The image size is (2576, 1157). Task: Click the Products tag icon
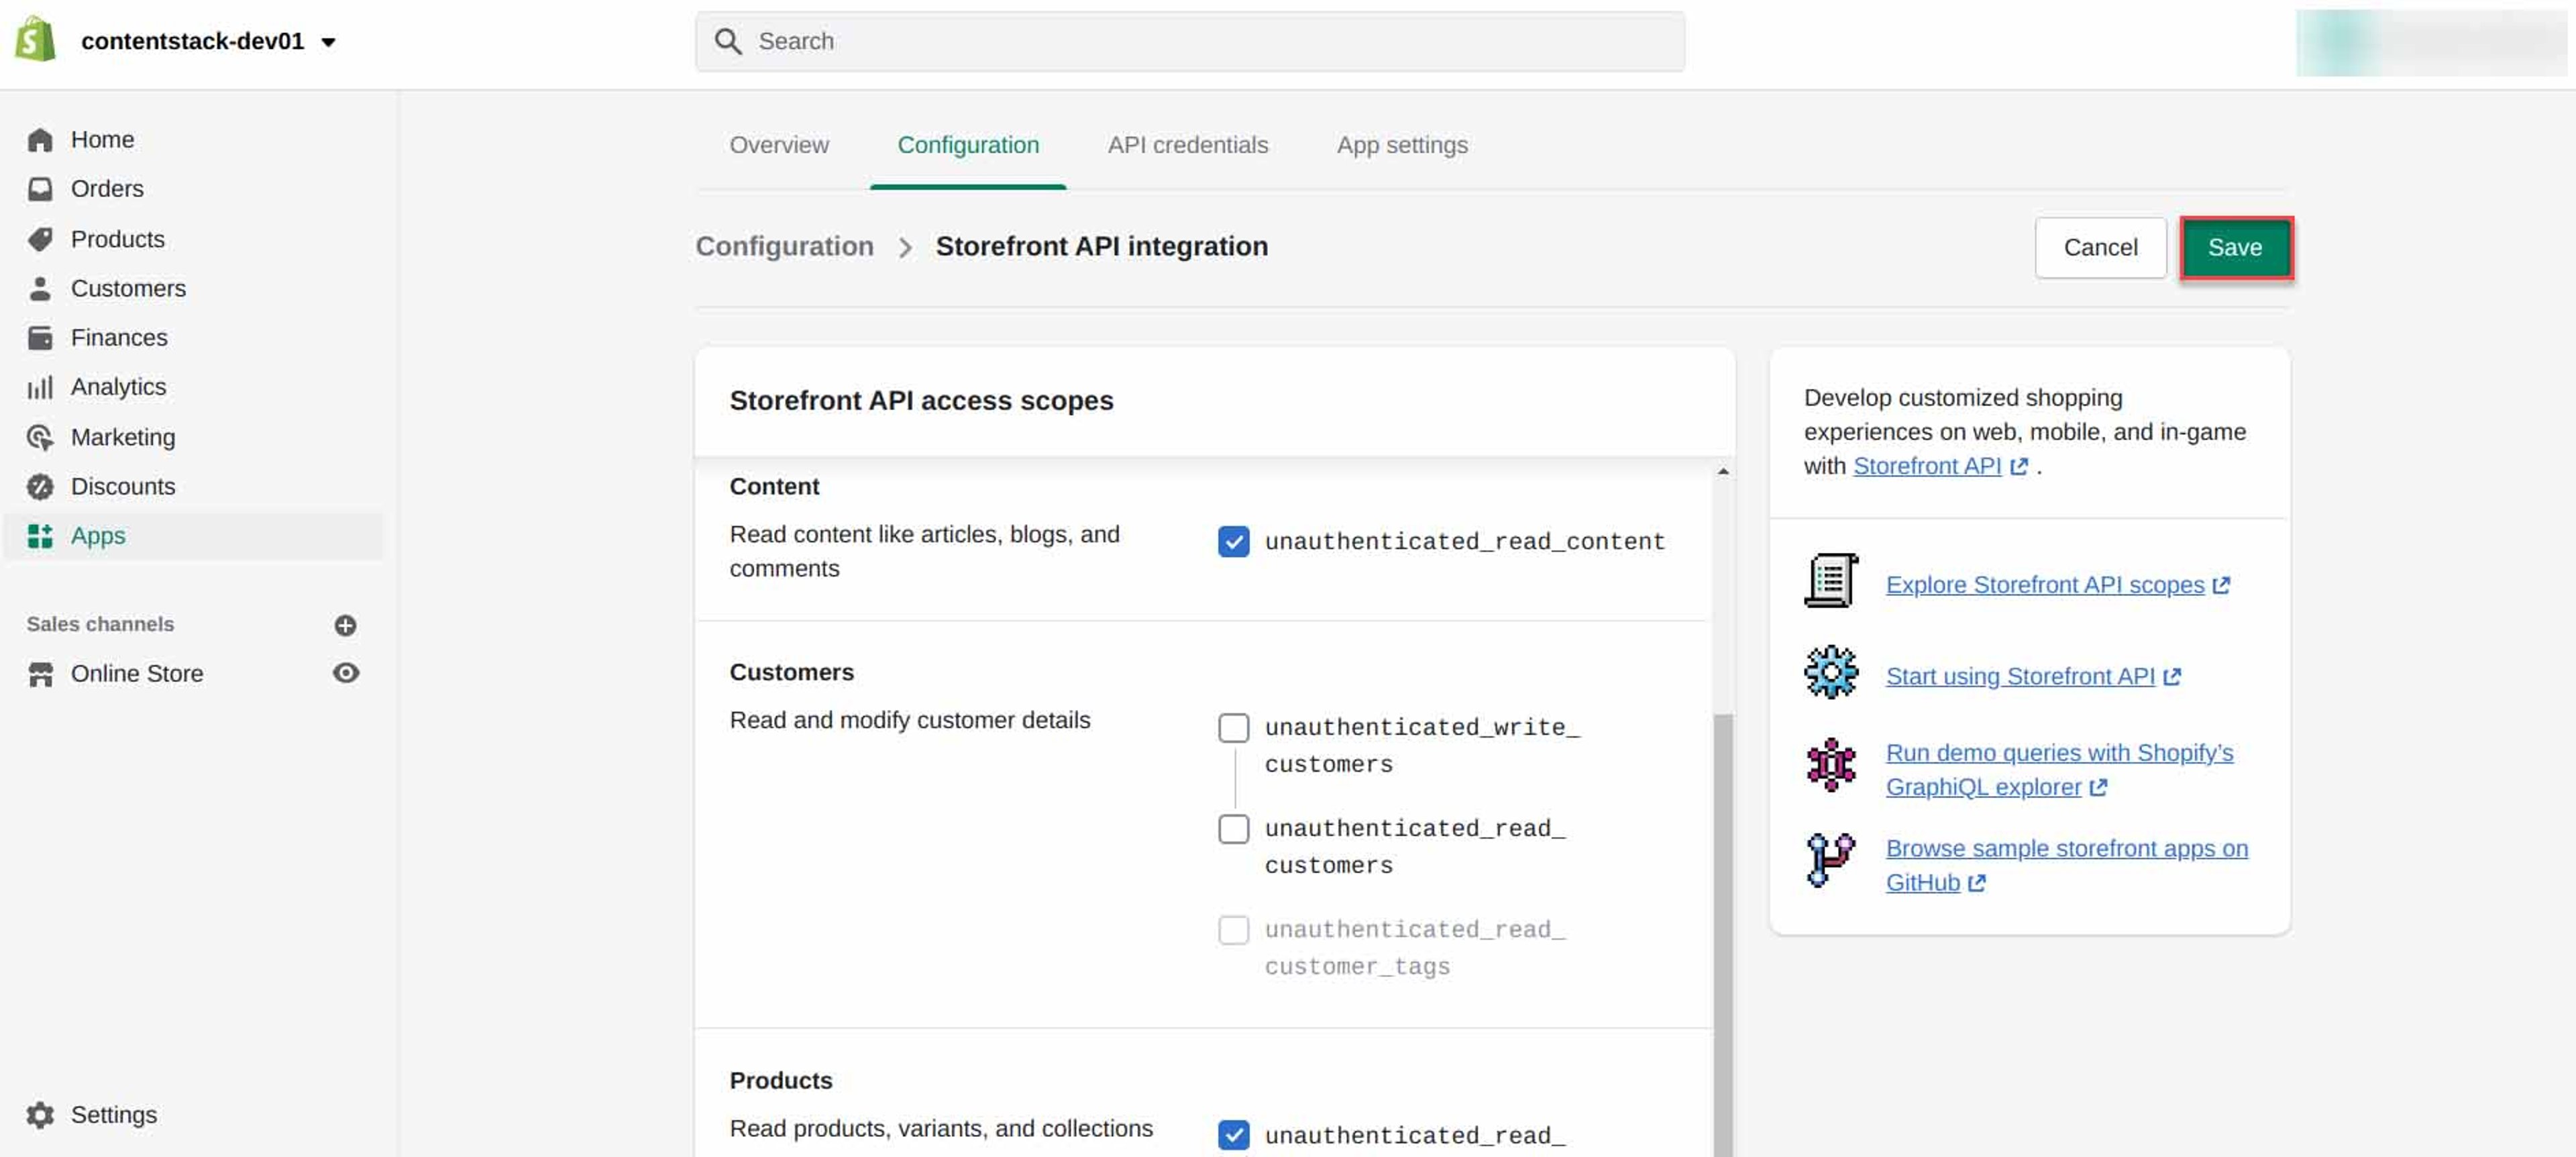(x=40, y=238)
